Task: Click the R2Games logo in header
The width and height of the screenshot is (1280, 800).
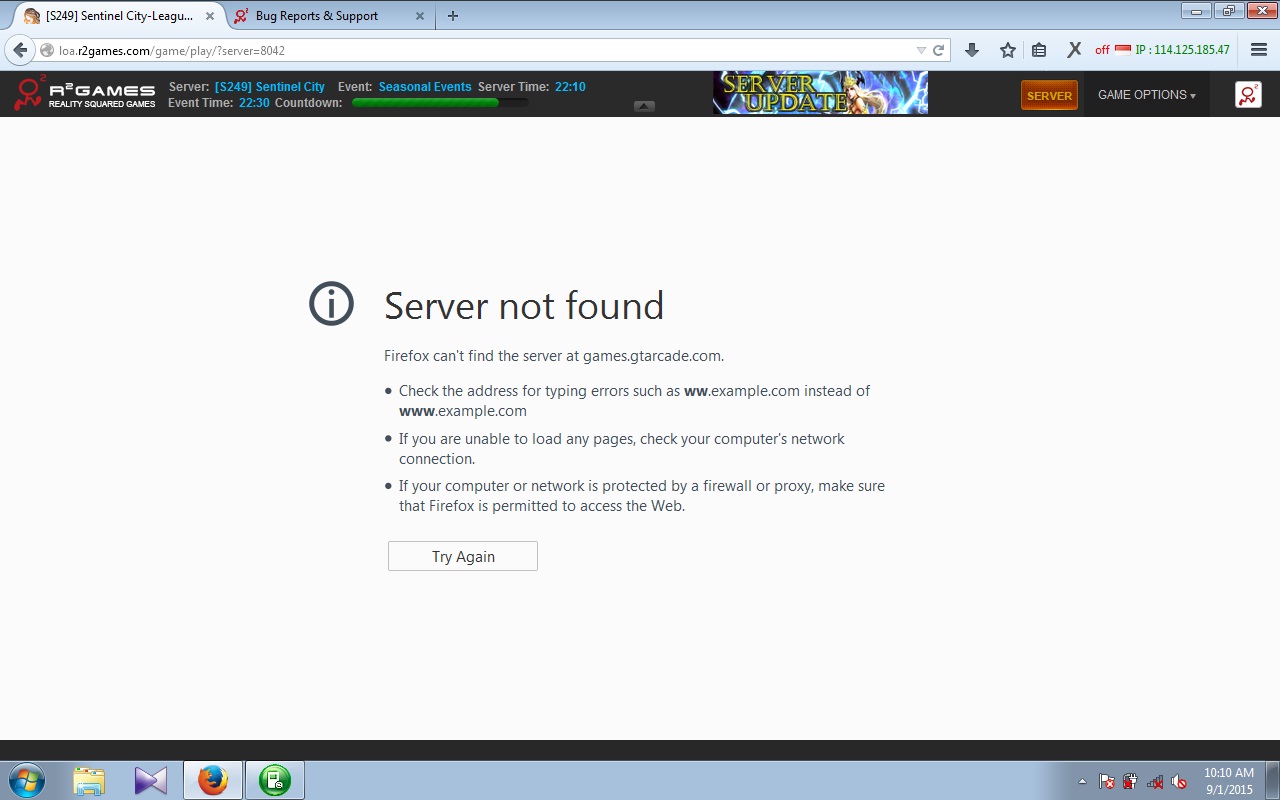Action: 85,95
